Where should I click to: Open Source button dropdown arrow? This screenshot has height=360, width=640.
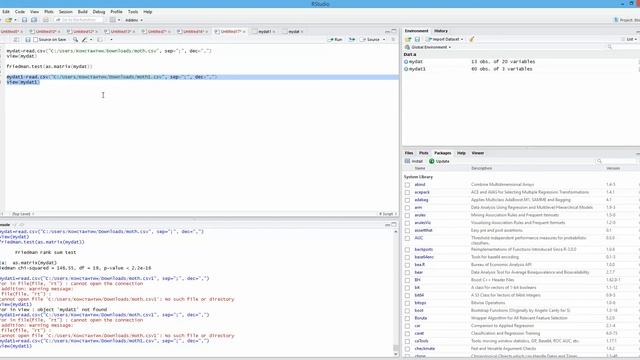(x=384, y=40)
